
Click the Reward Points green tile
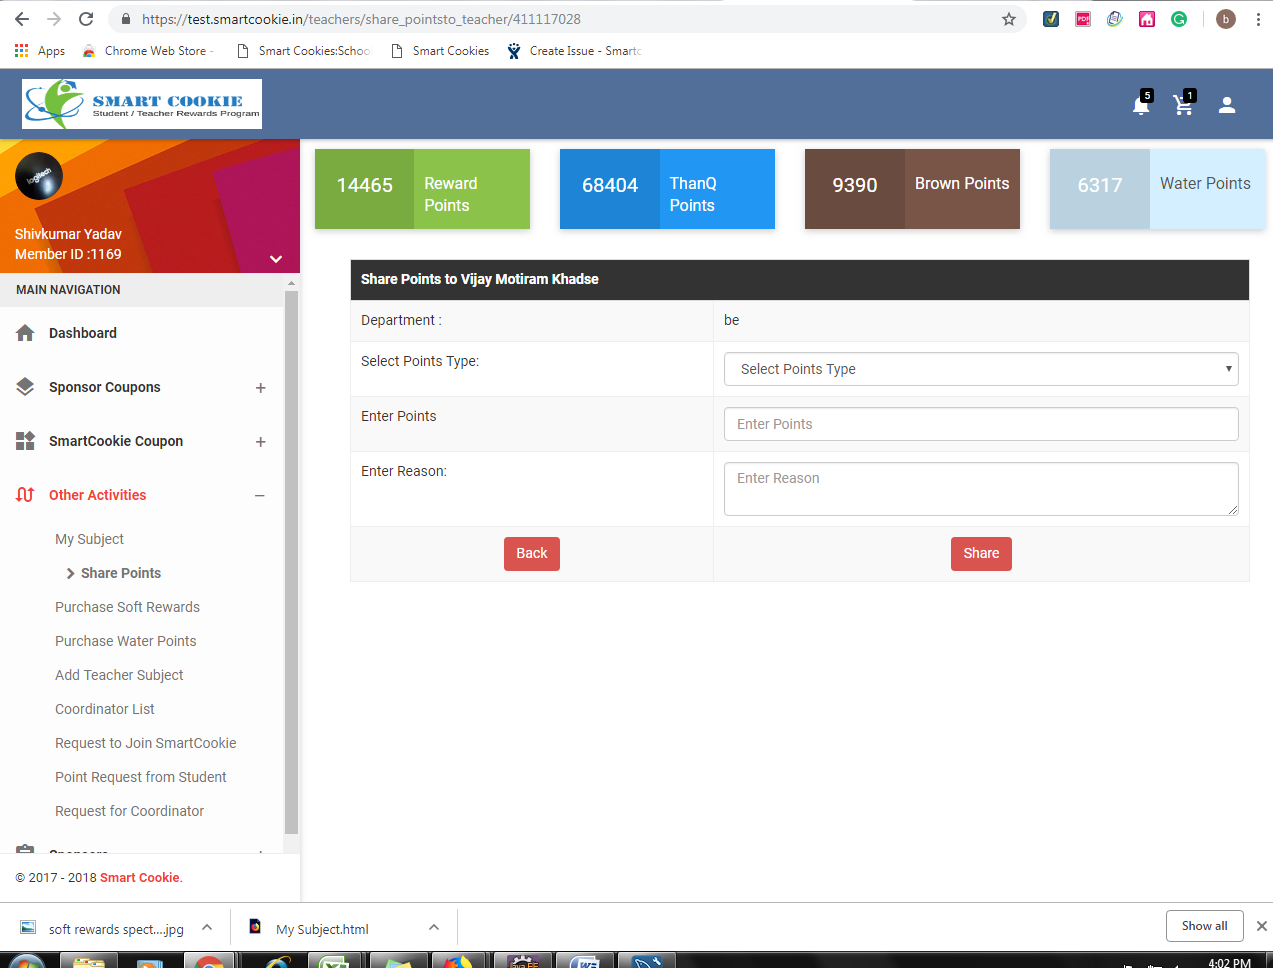[x=422, y=189]
